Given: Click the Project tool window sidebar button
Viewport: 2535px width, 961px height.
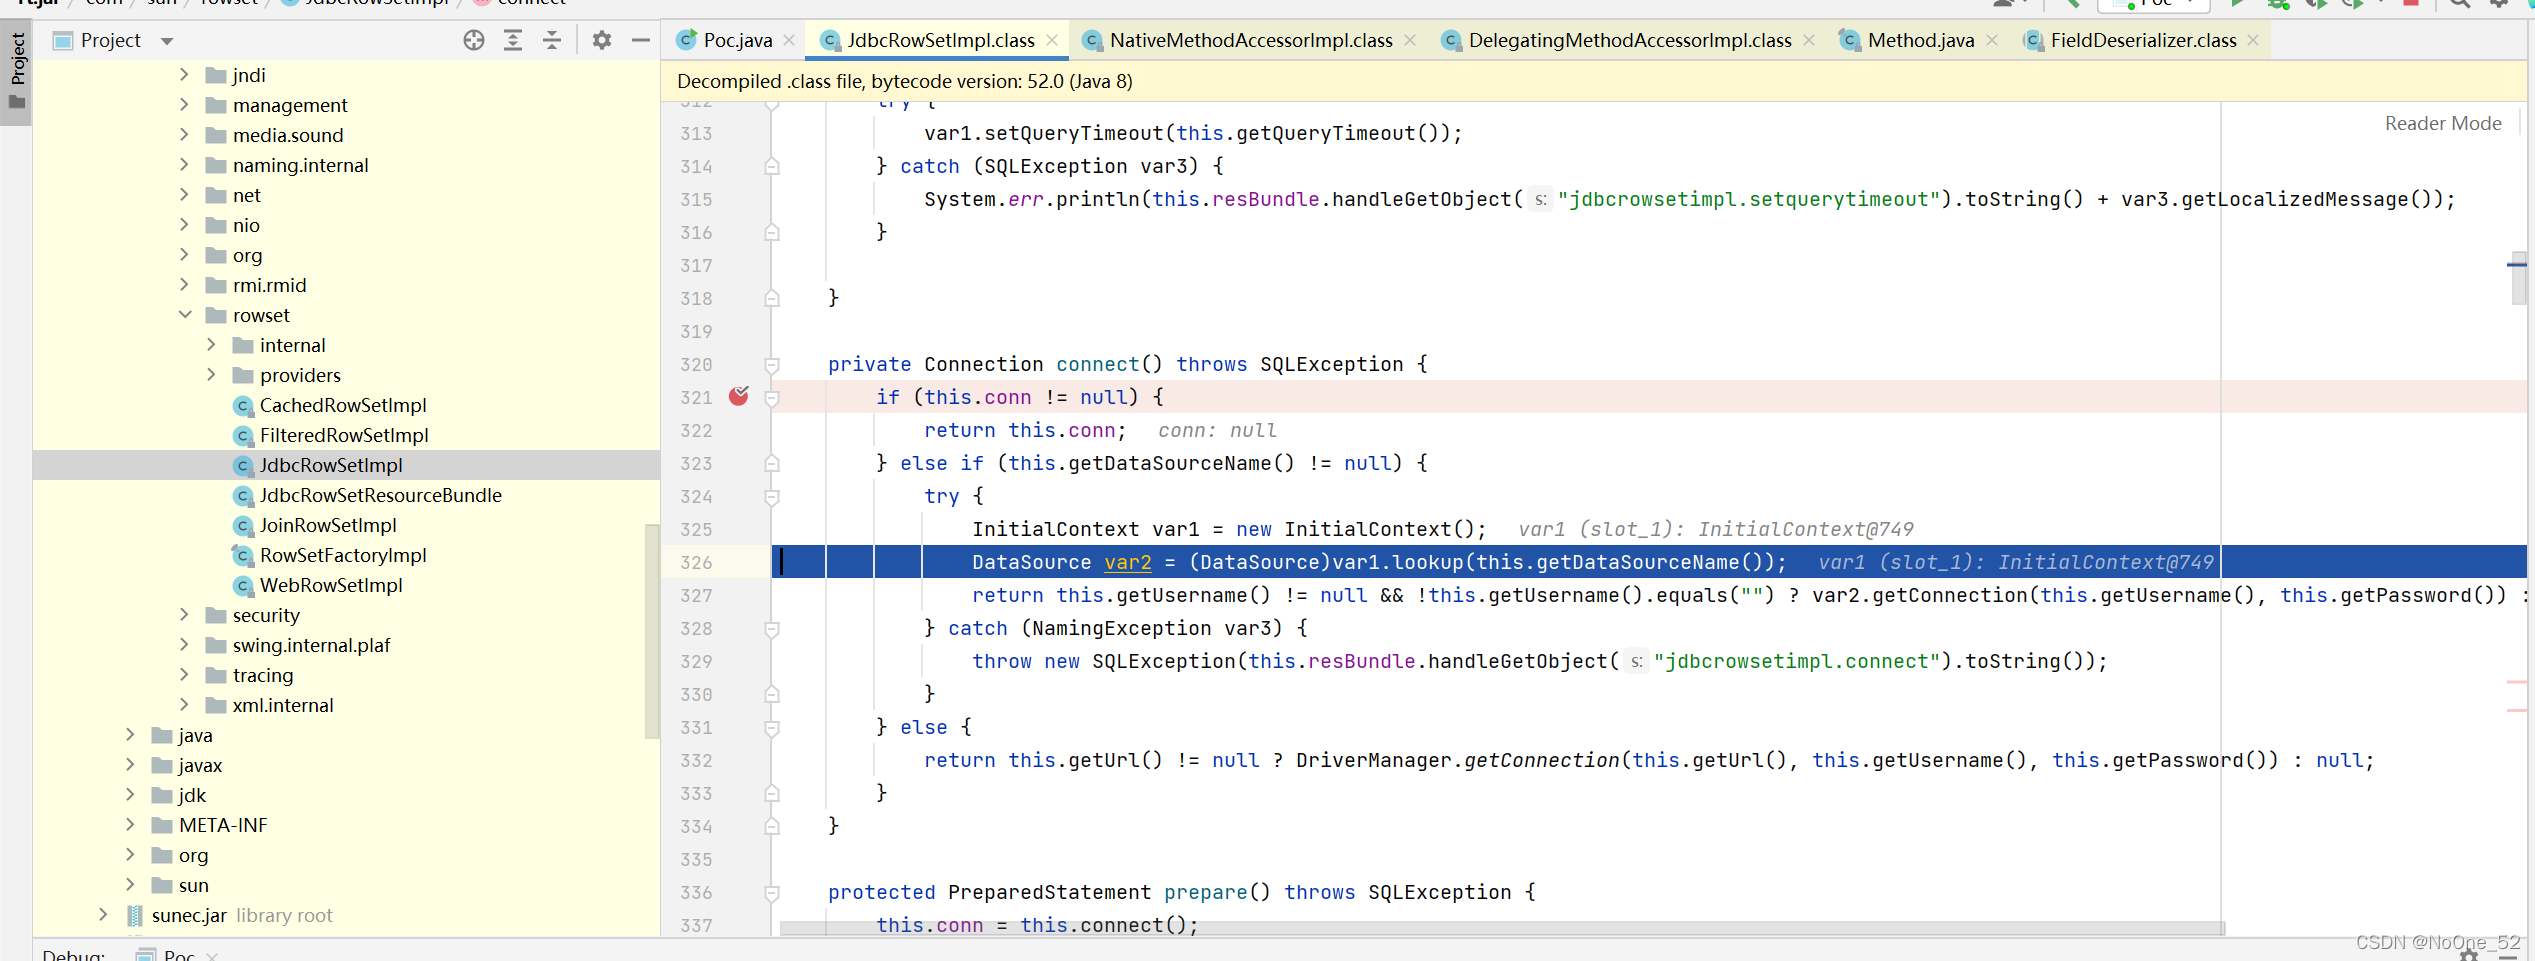Looking at the screenshot, I should point(17,72).
